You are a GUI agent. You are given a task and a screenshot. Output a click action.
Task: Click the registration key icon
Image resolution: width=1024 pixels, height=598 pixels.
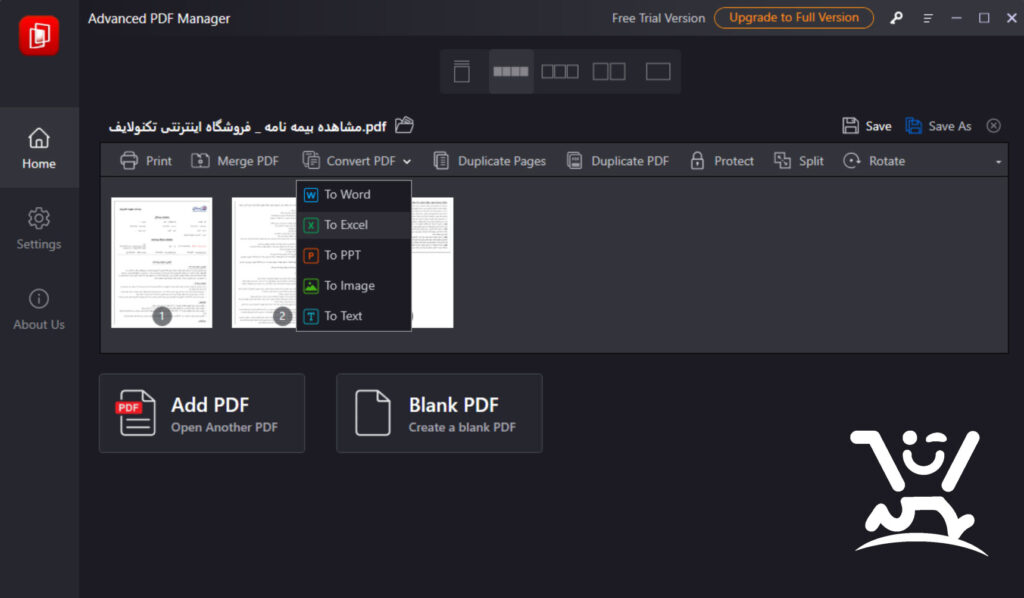[x=897, y=18]
